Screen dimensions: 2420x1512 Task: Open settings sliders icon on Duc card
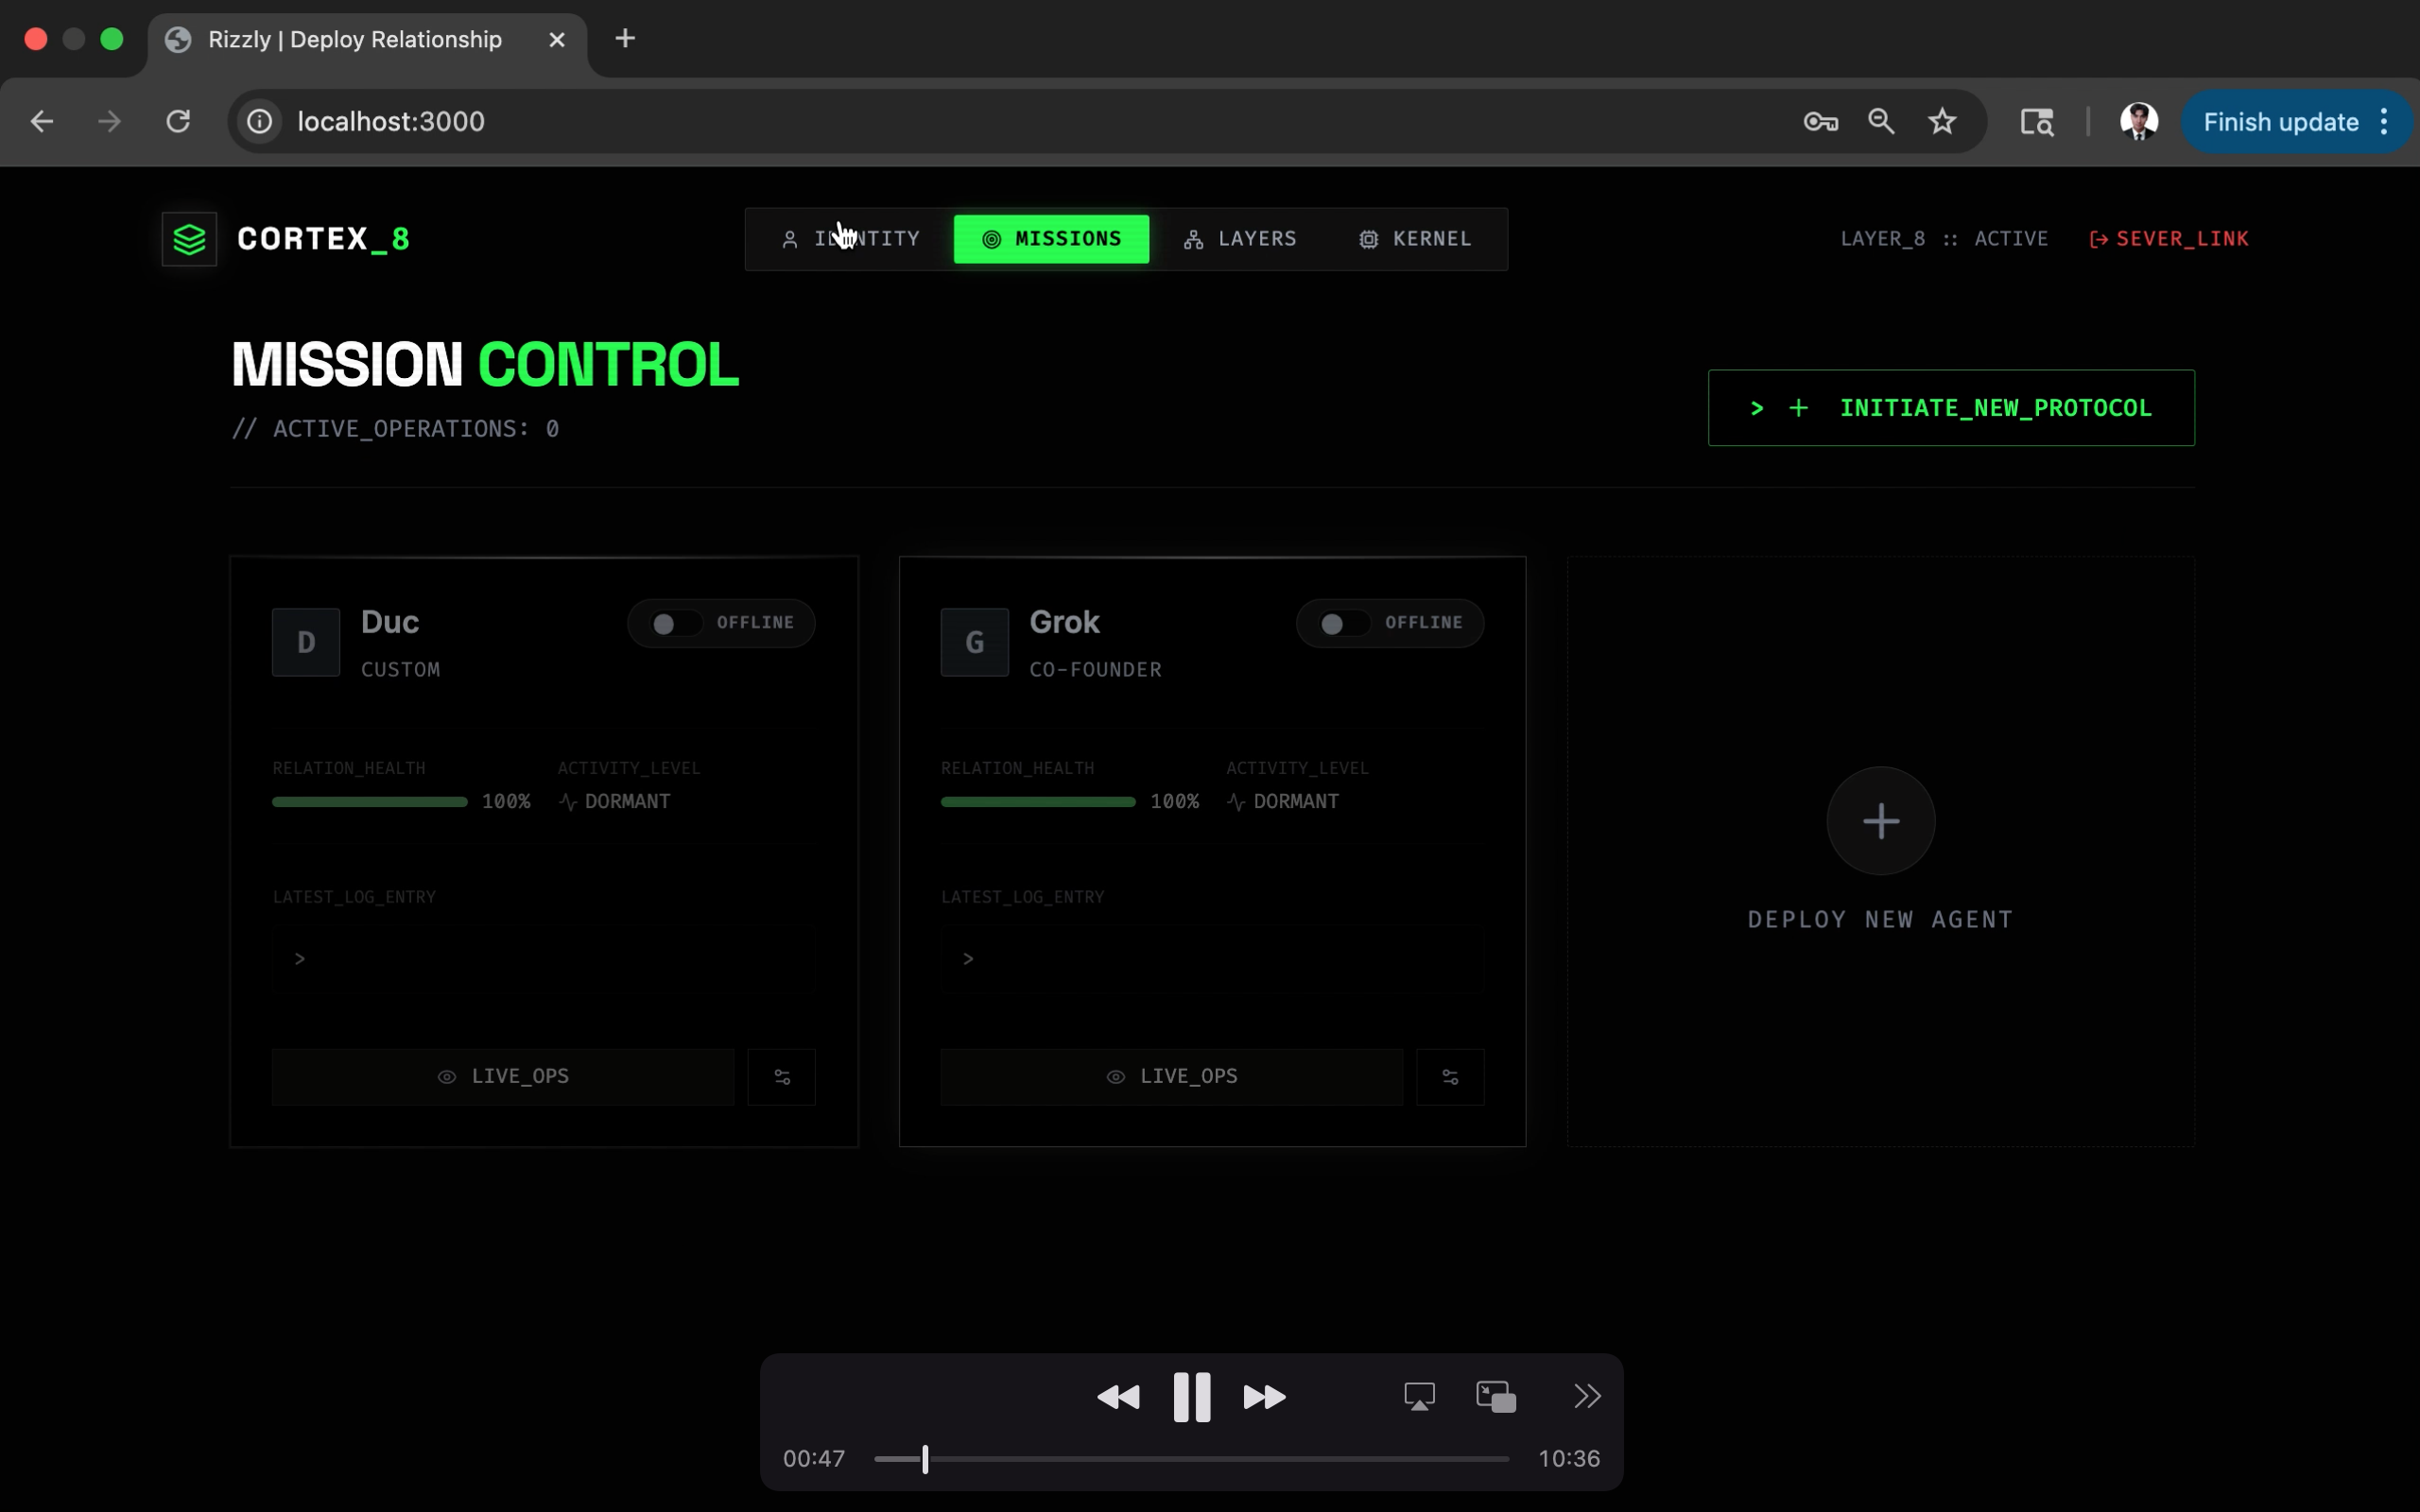(782, 1077)
